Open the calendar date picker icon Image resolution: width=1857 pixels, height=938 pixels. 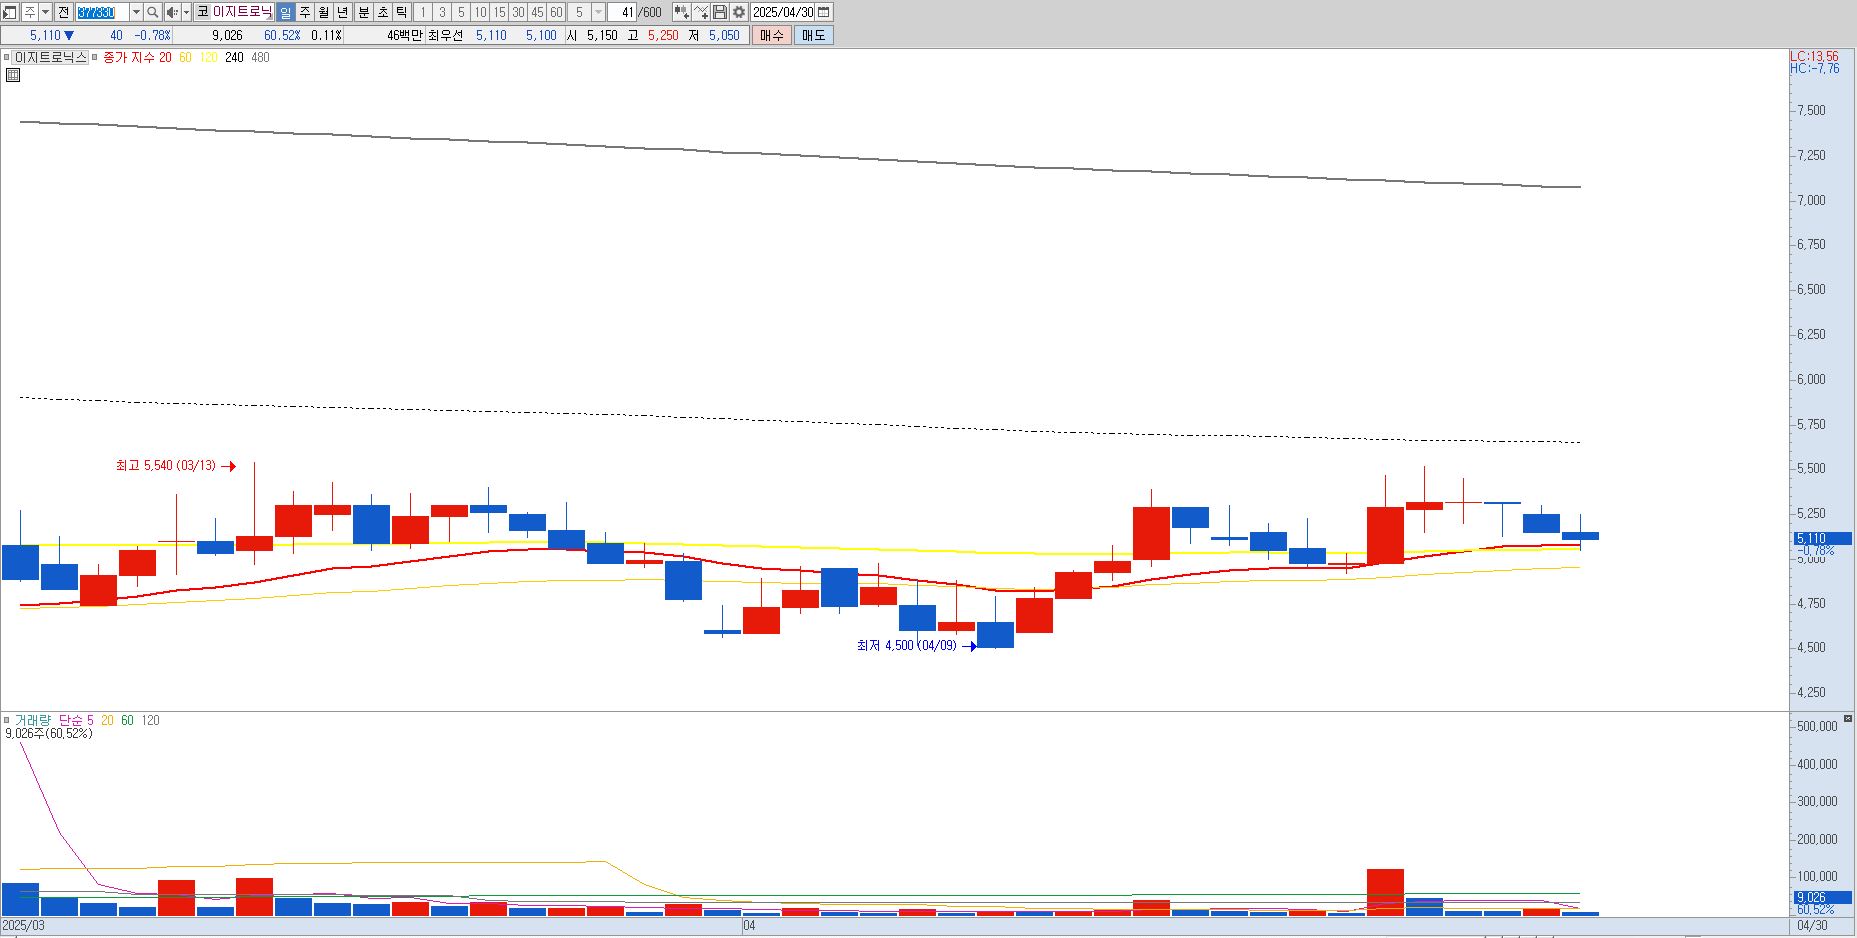(824, 12)
